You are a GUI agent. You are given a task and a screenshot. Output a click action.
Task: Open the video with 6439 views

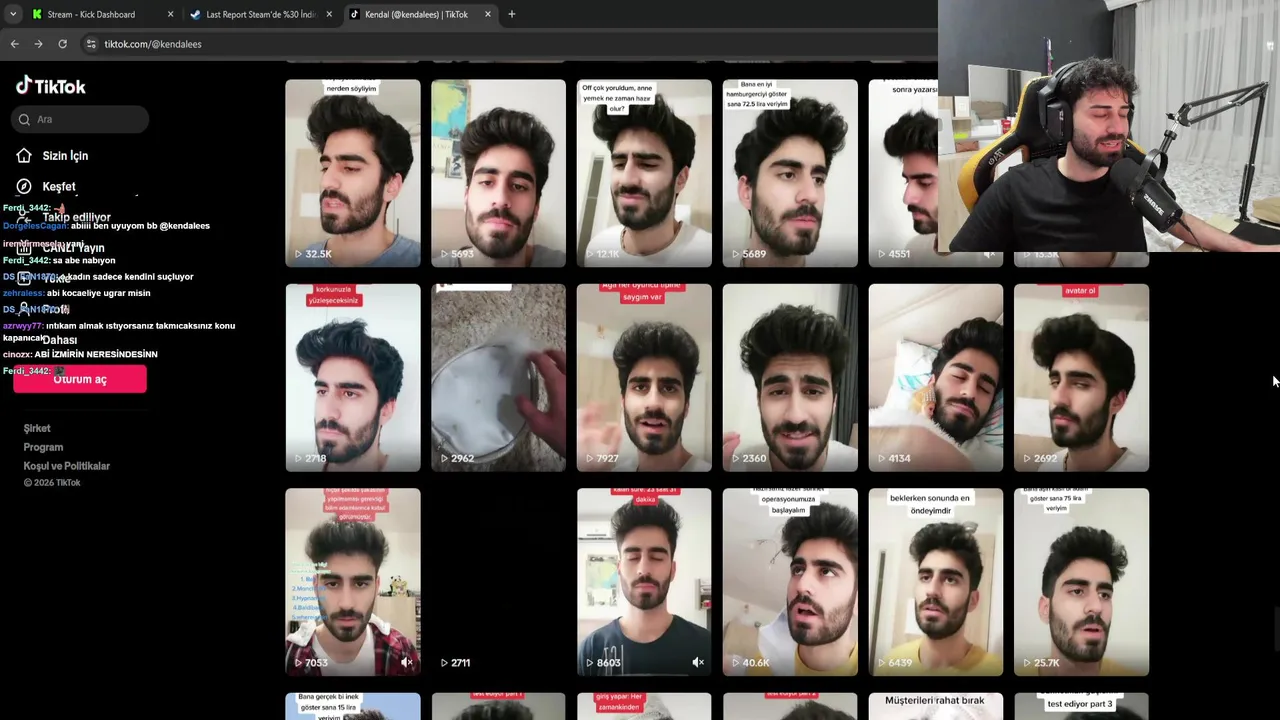(936, 582)
